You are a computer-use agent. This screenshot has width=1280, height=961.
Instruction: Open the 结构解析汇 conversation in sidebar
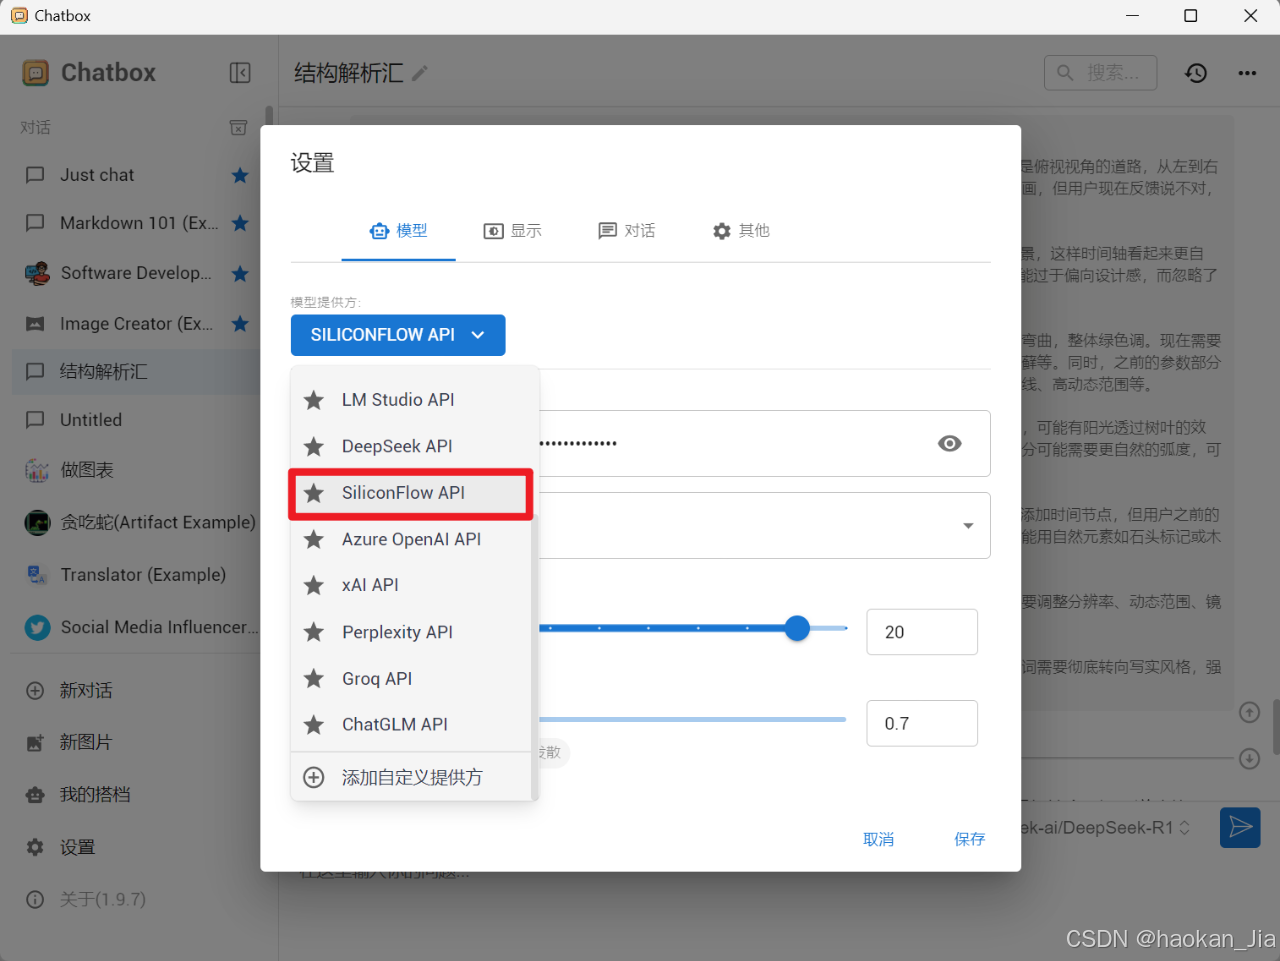136,372
